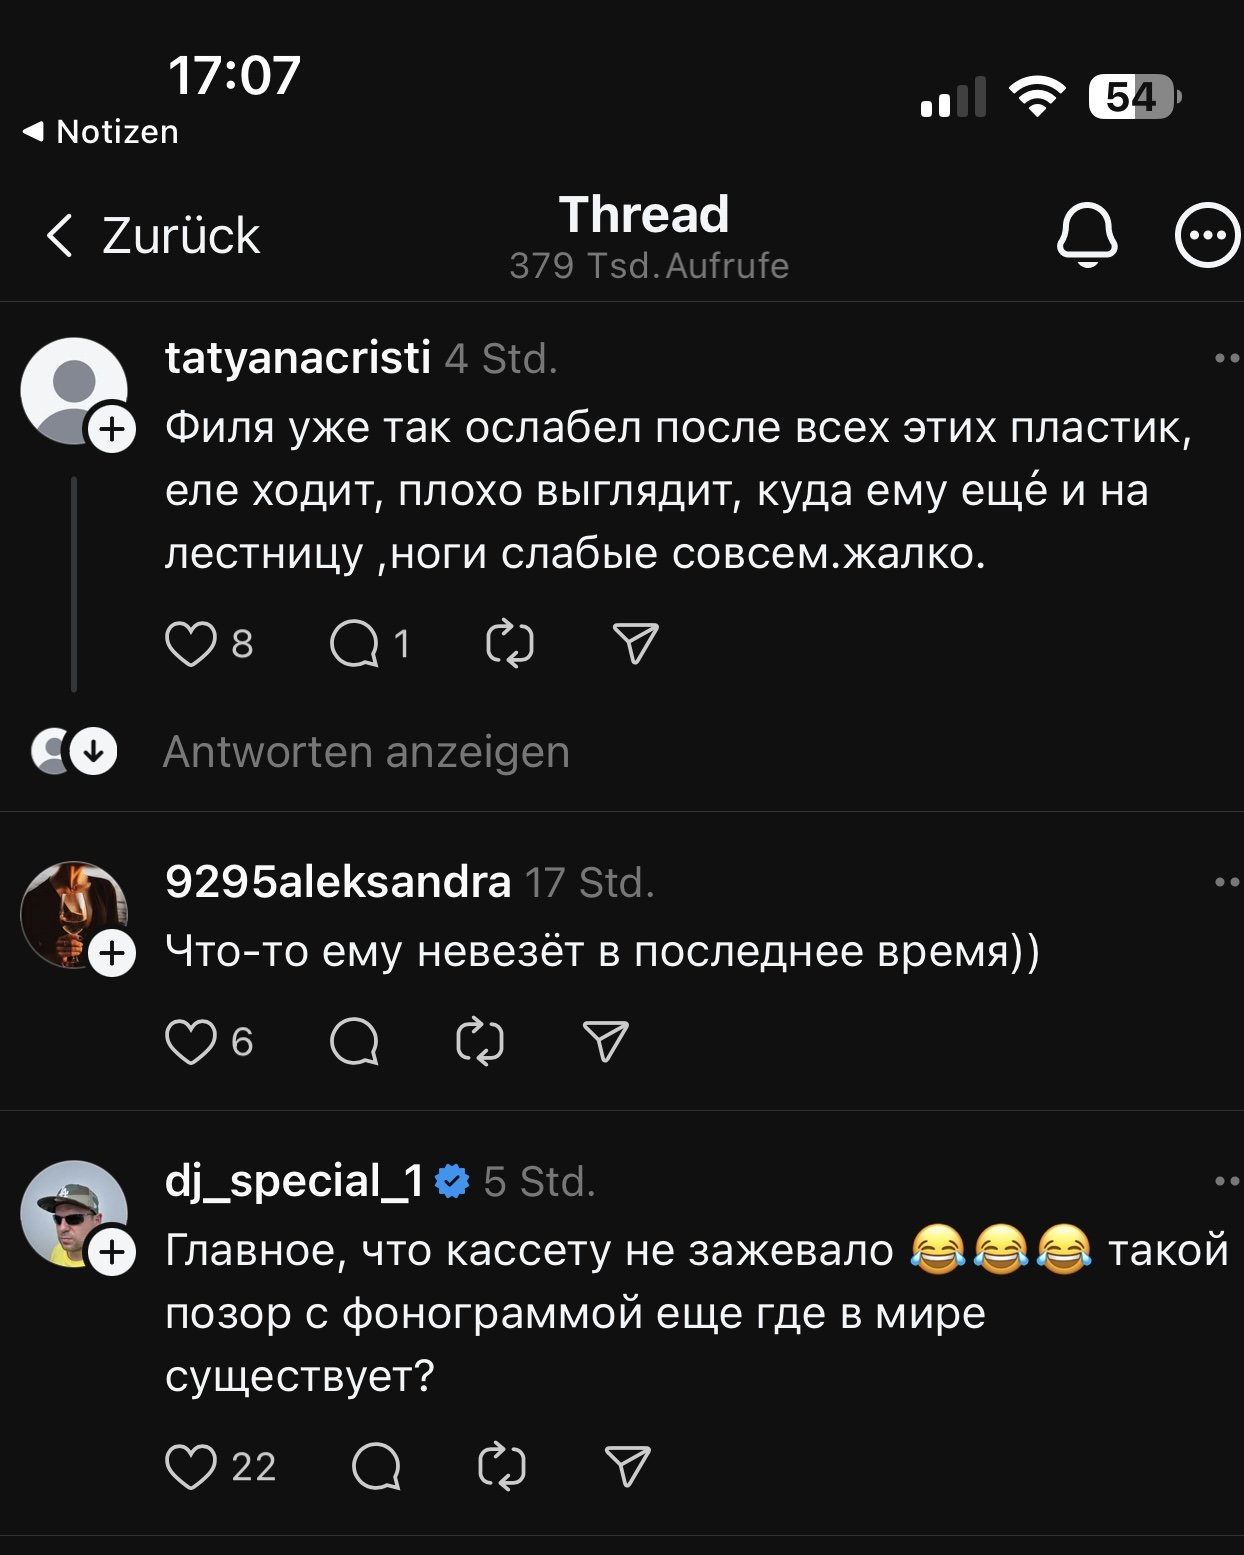This screenshot has width=1244, height=1555.
Task: Reply to dj_special_1's comment
Action: pos(377,1467)
